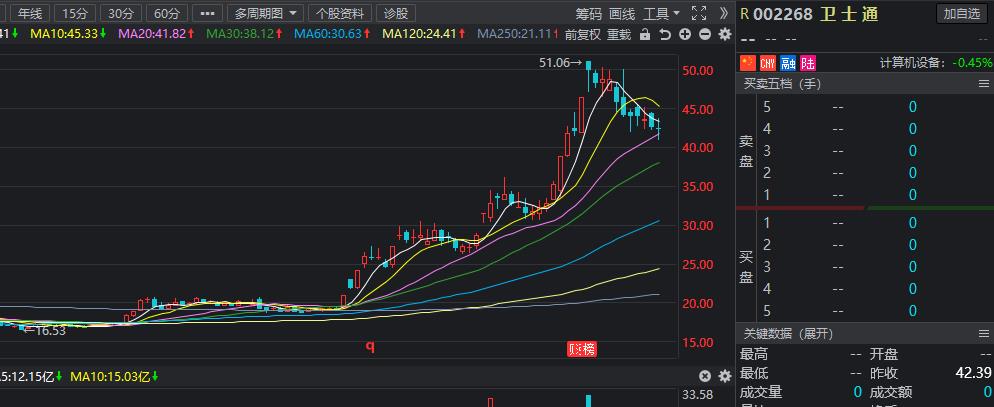
Task: Click the R margin-trading marker beside 002268
Action: tap(744, 14)
